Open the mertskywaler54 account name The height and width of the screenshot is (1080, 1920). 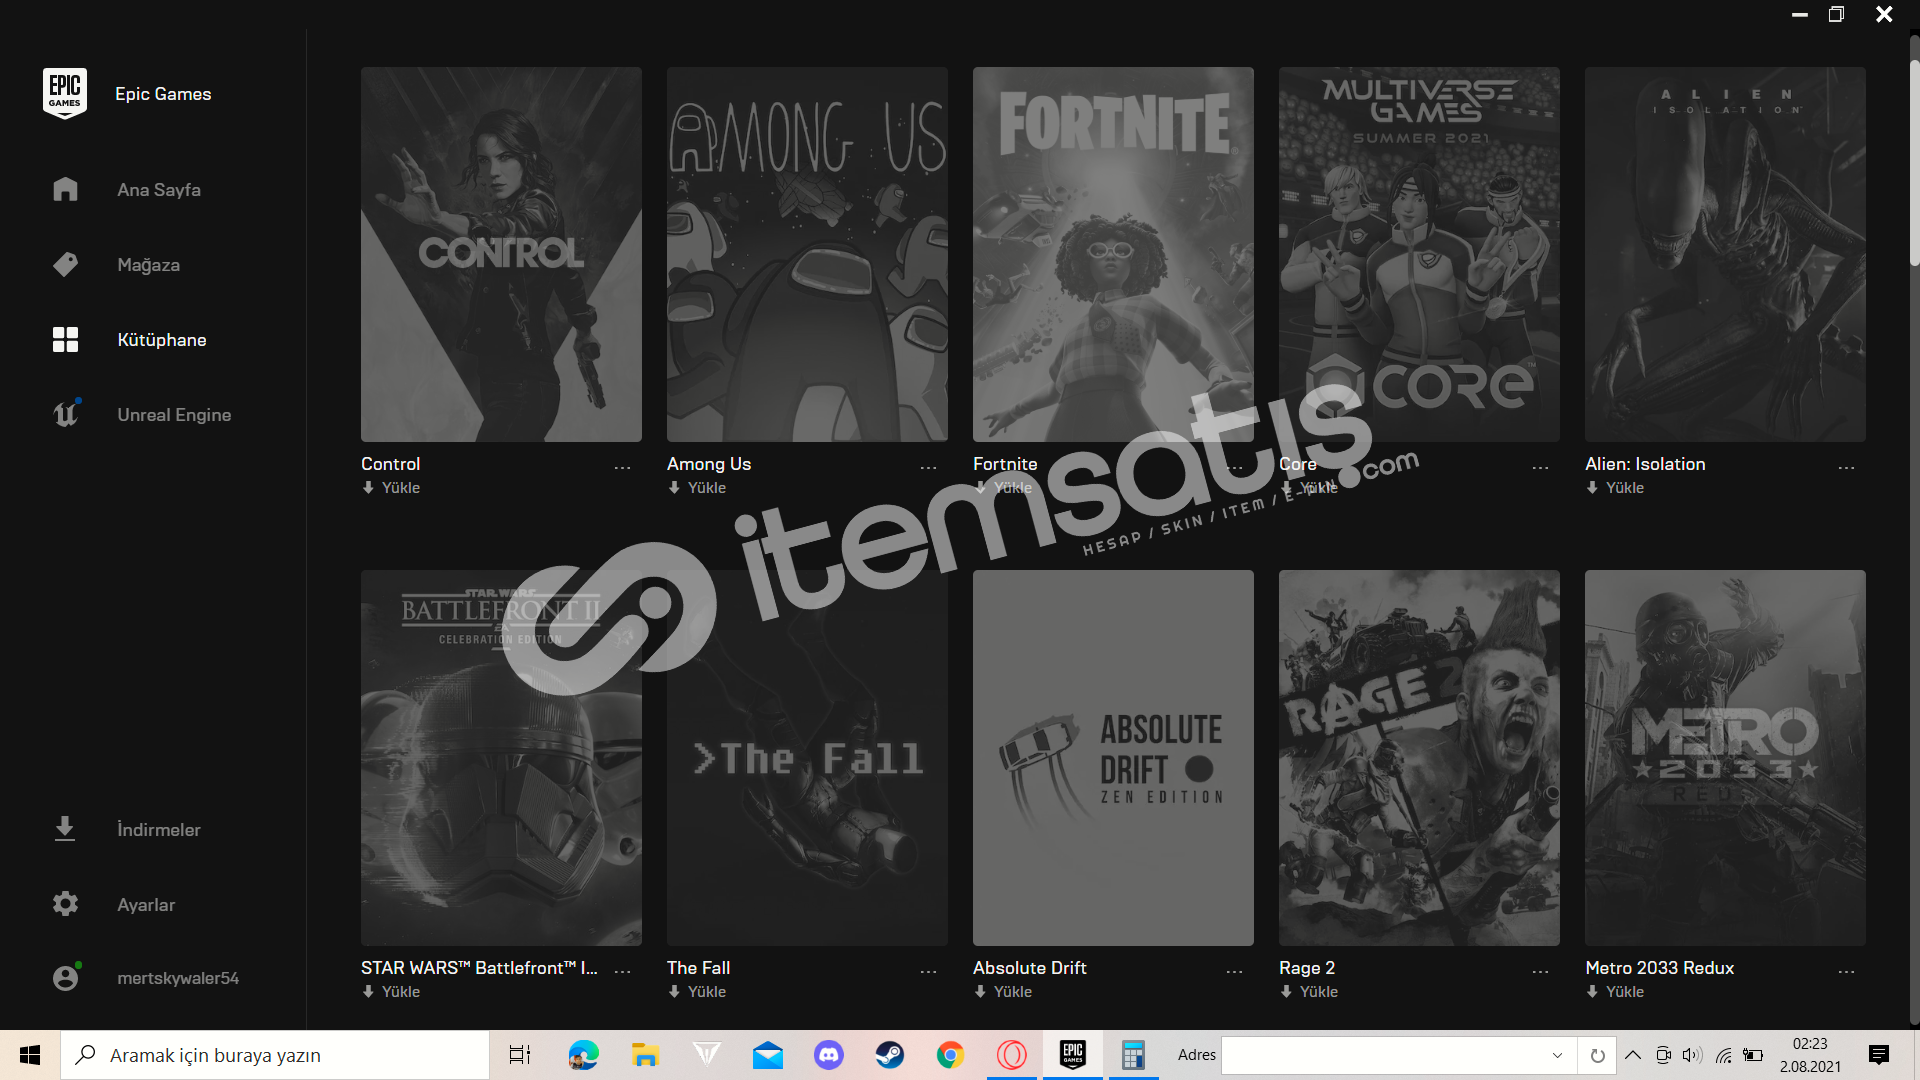pos(178,978)
